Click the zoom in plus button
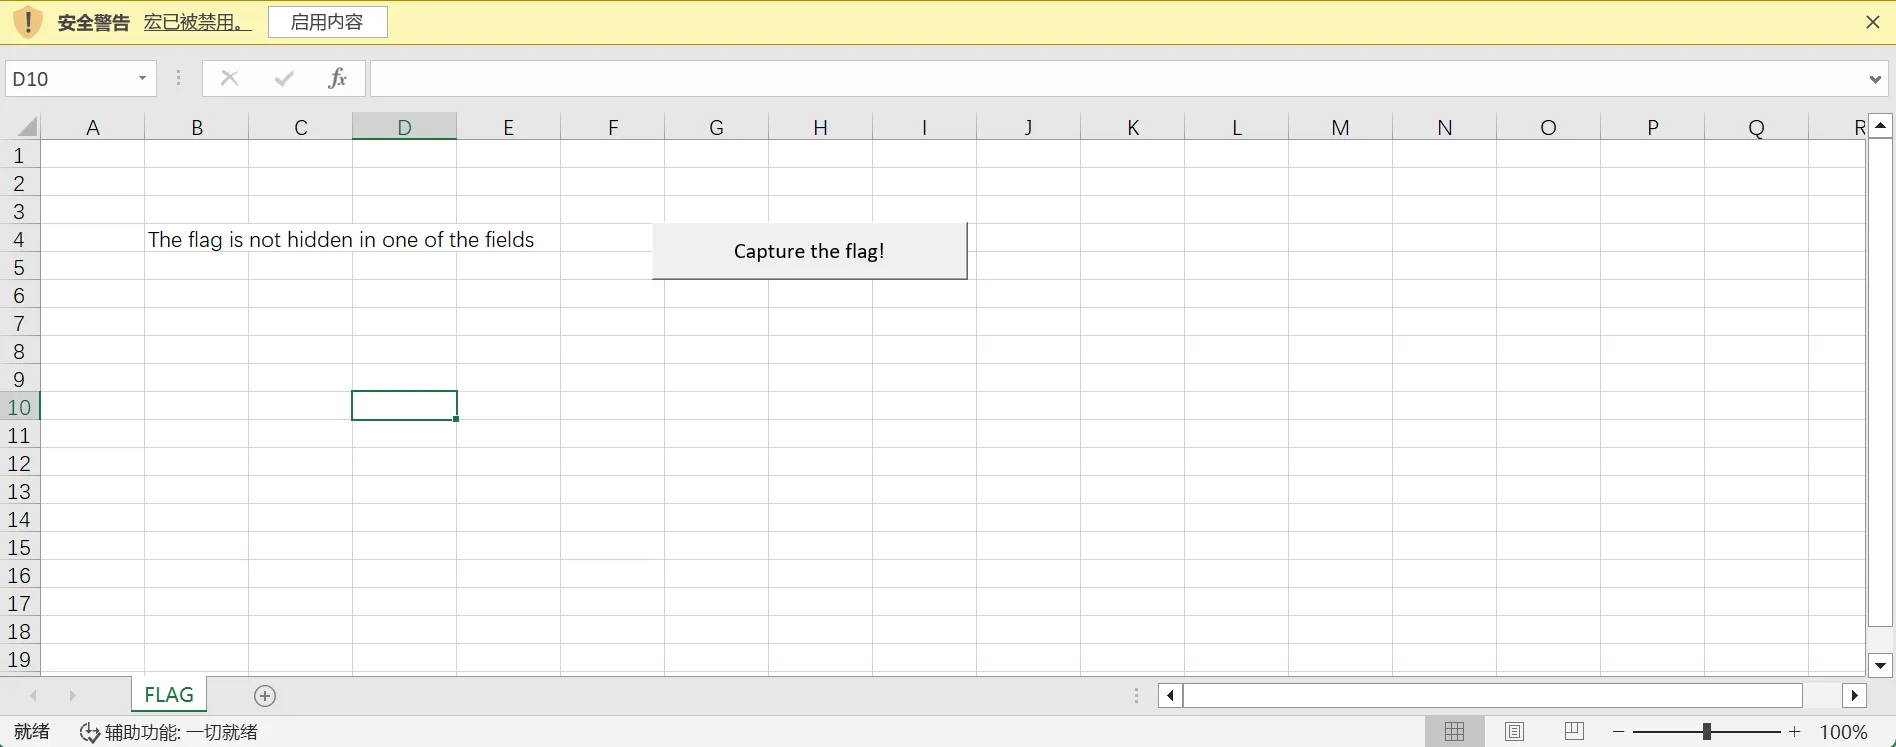 pos(1795,732)
